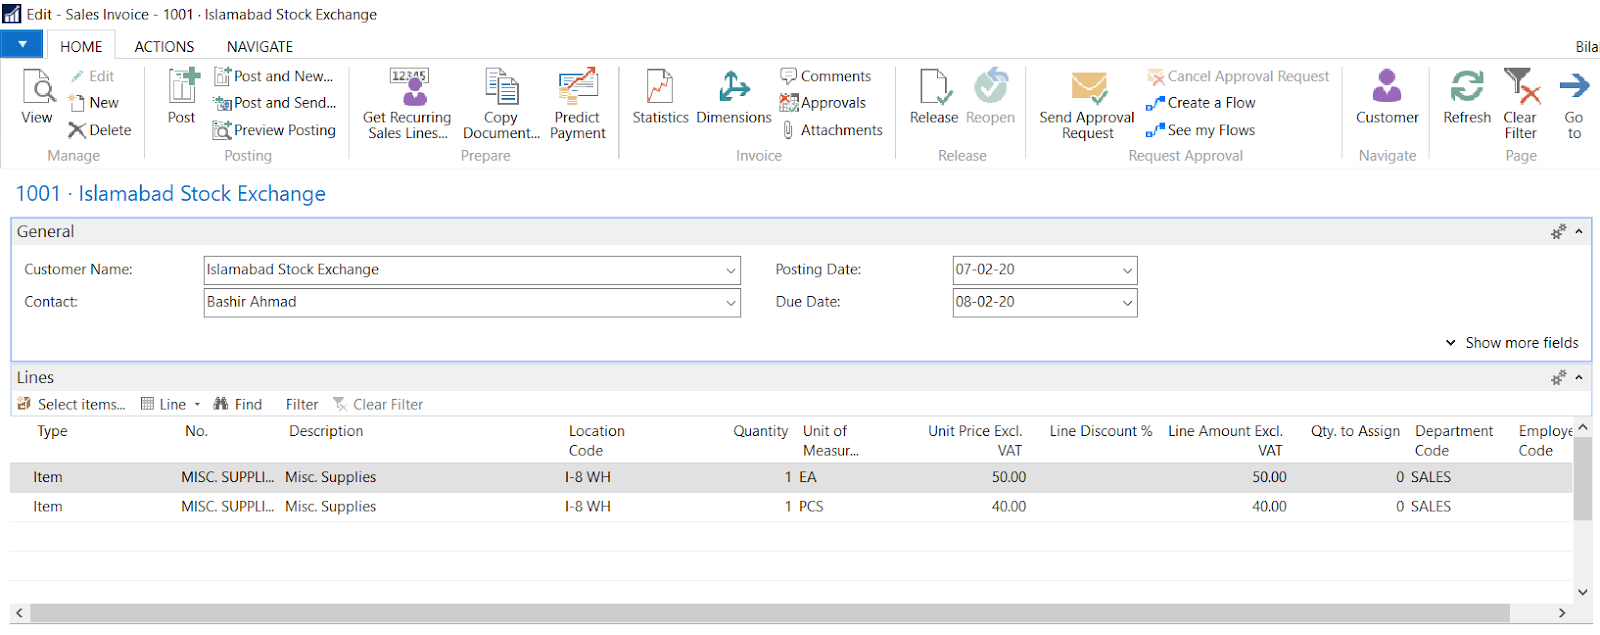Viewport: 1600px width, 635px height.
Task: Open Preview Posting
Action: click(x=274, y=130)
